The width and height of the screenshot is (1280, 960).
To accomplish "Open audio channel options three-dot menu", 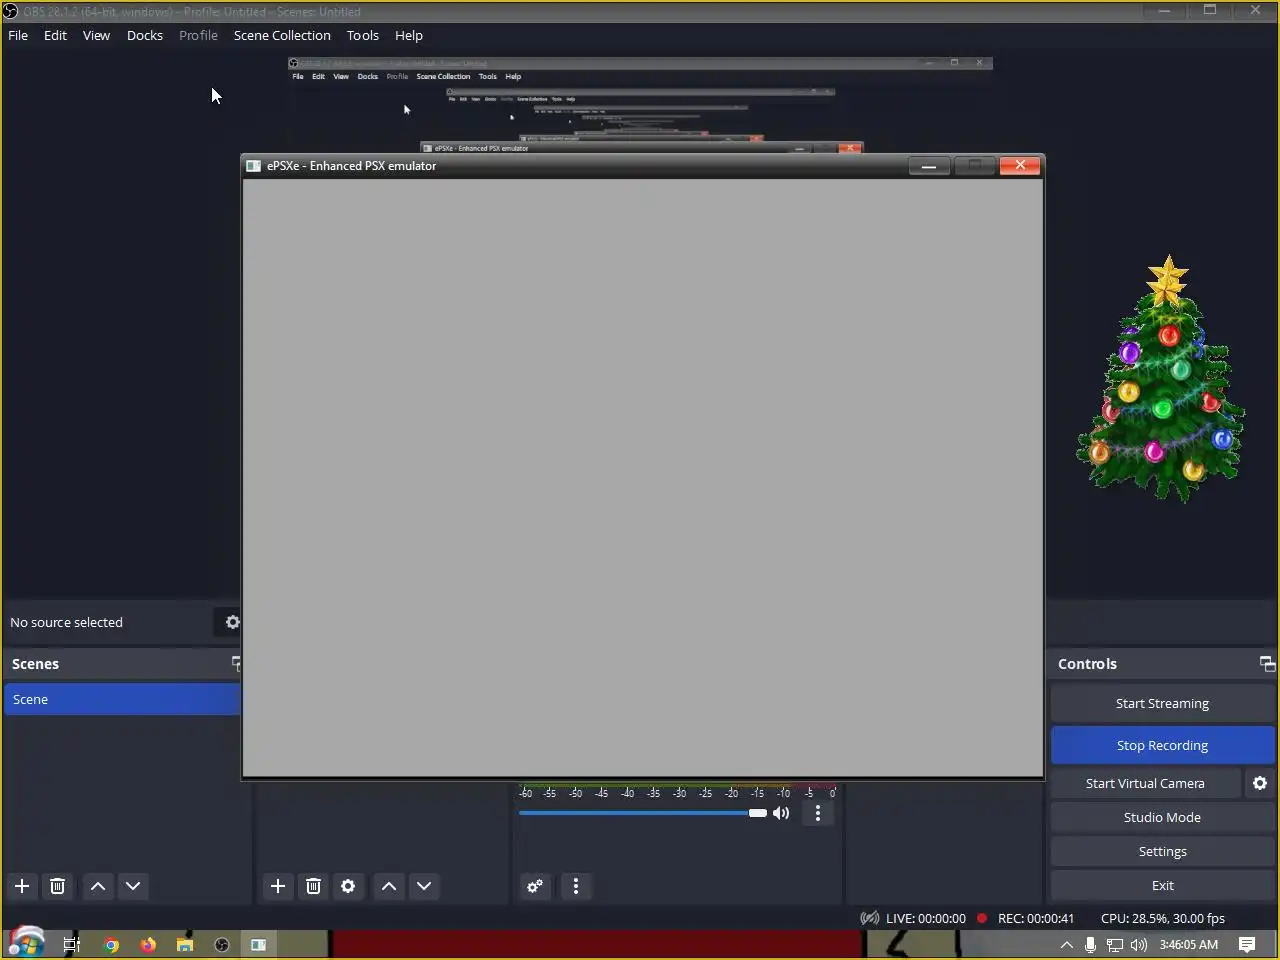I will (x=818, y=813).
